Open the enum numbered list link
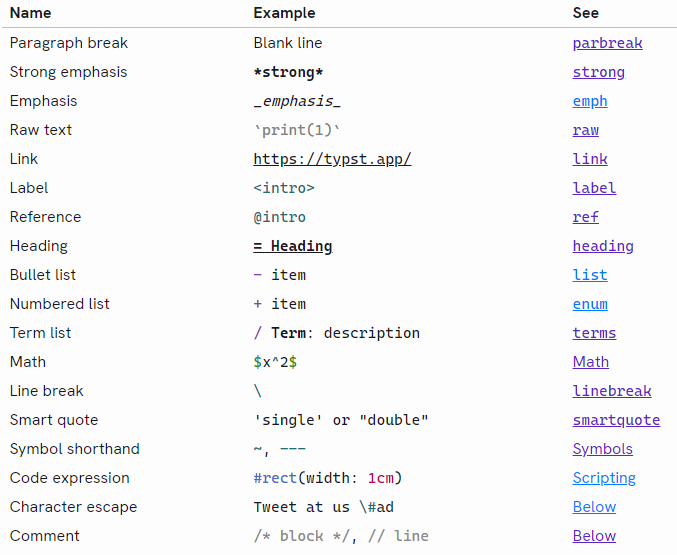The height and width of the screenshot is (555, 677). pos(590,304)
